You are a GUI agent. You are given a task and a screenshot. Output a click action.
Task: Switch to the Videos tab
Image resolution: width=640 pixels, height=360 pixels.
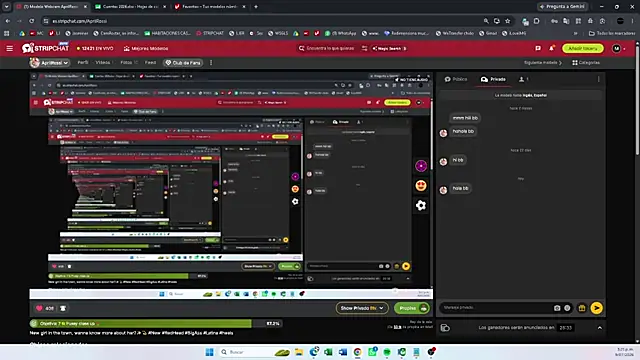pyautogui.click(x=103, y=62)
